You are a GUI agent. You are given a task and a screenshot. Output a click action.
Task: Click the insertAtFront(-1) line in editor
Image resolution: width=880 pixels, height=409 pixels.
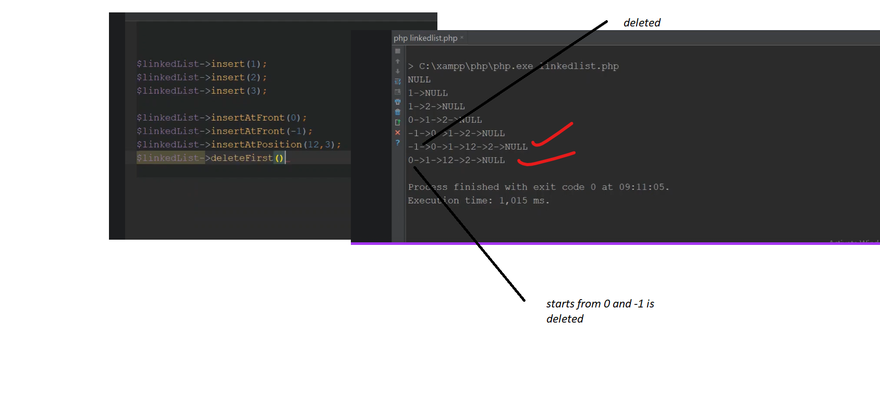(x=211, y=131)
